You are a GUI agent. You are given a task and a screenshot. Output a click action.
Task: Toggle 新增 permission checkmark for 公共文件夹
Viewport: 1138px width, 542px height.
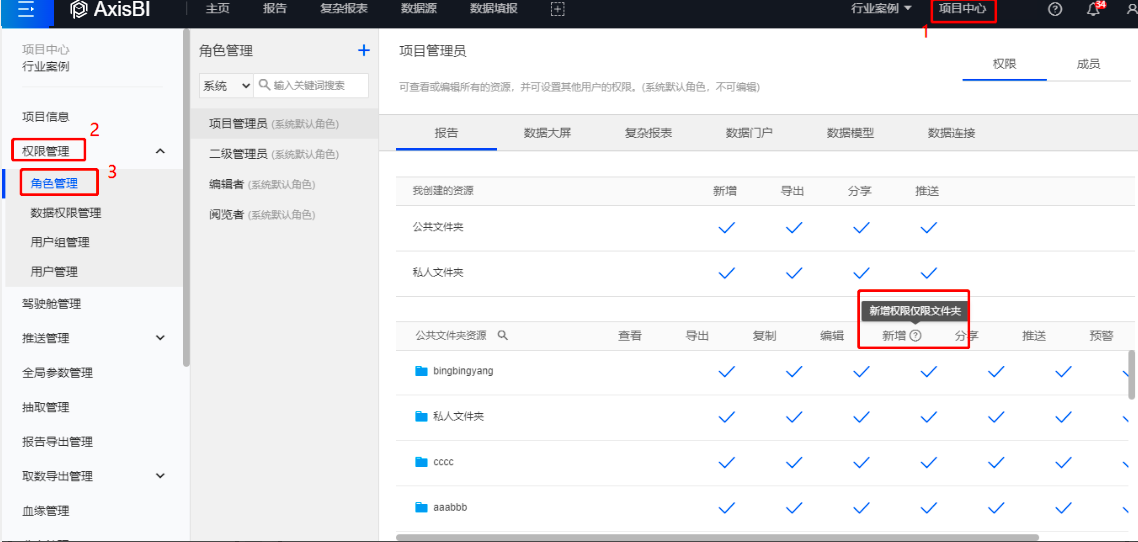727,228
